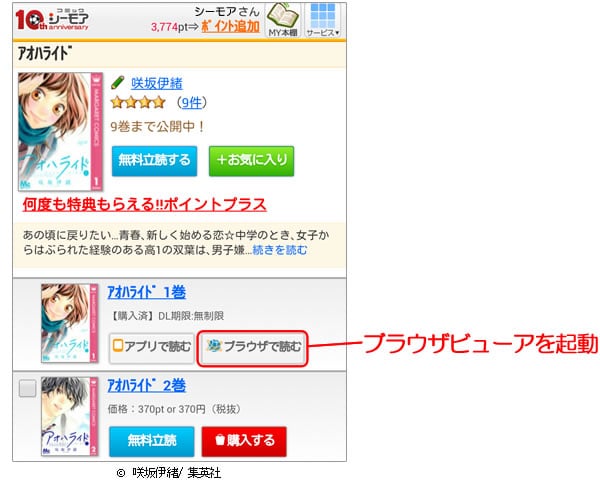
Task: Click the star rating icons
Action: 138,103
